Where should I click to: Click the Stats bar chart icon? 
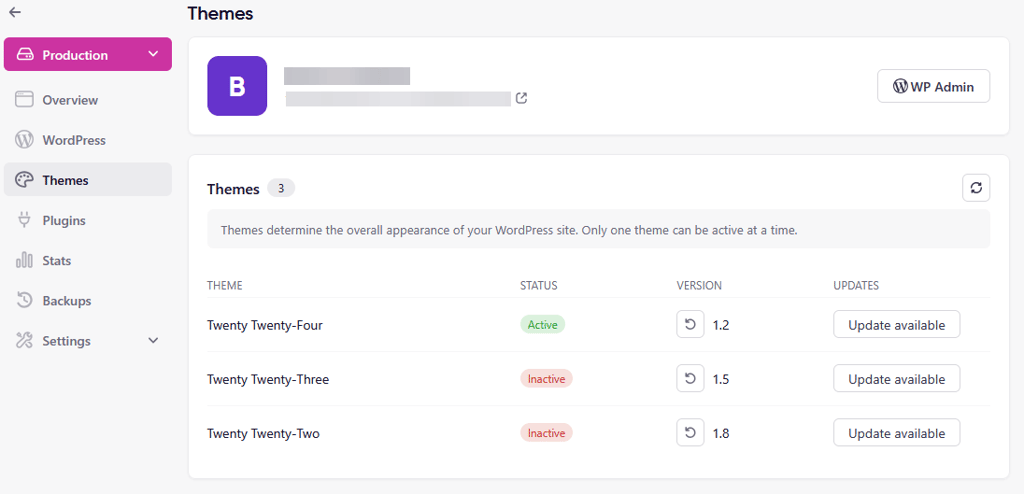(24, 260)
